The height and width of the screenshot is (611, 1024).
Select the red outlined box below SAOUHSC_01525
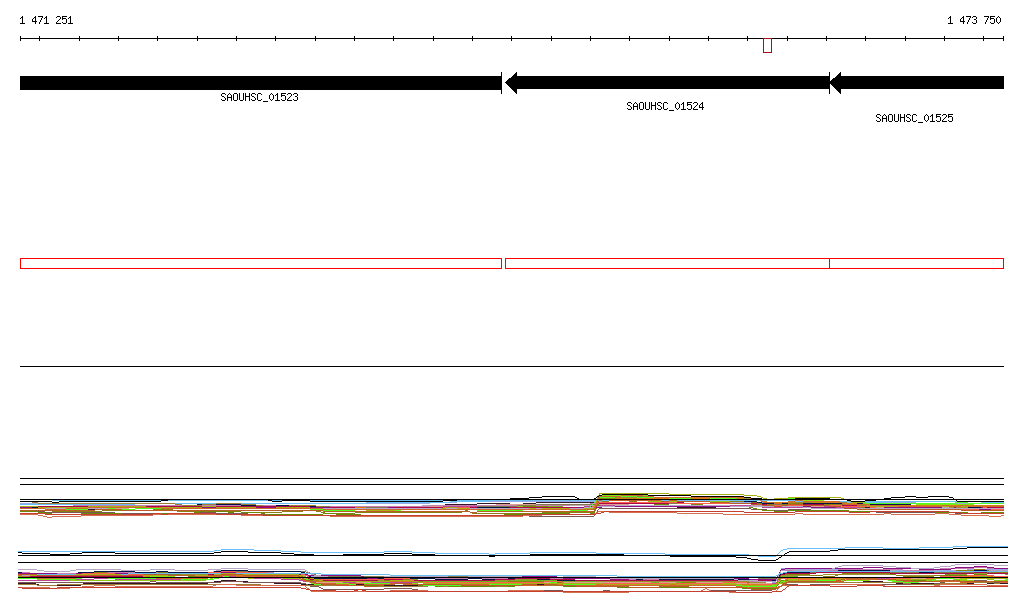point(917,264)
